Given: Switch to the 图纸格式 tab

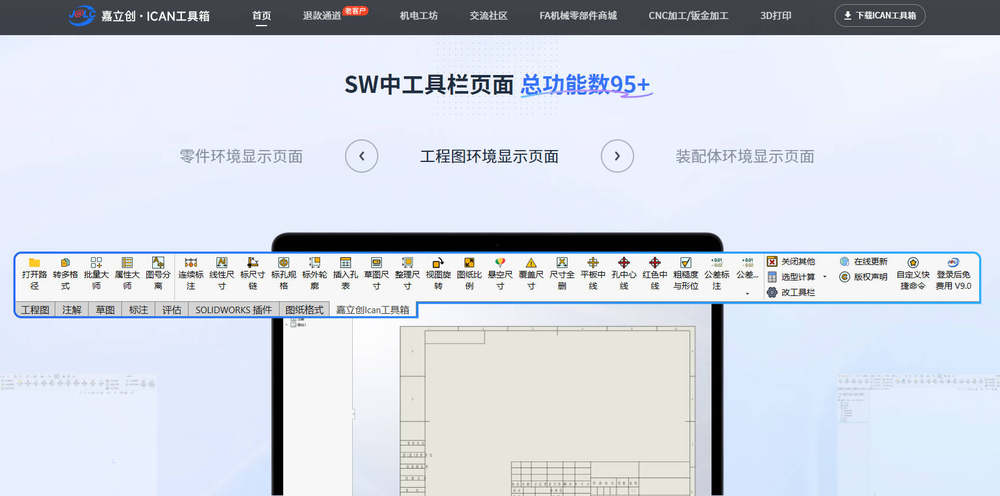Looking at the screenshot, I should [x=304, y=310].
